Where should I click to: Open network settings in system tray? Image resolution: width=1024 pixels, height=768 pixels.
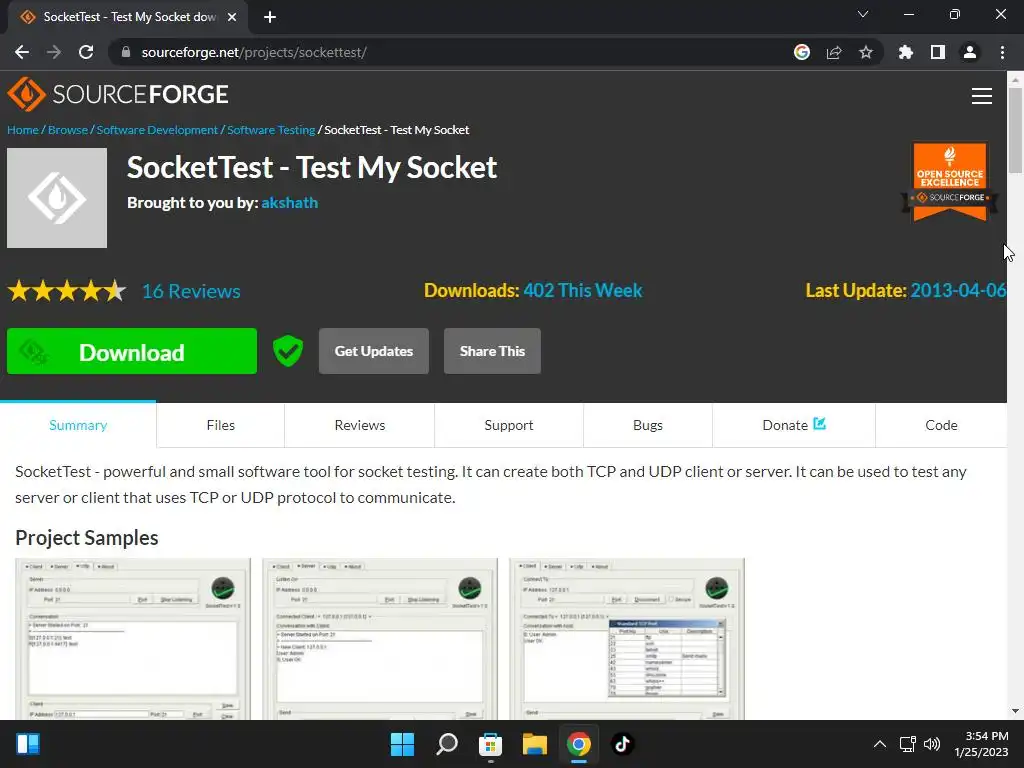[x=908, y=744]
